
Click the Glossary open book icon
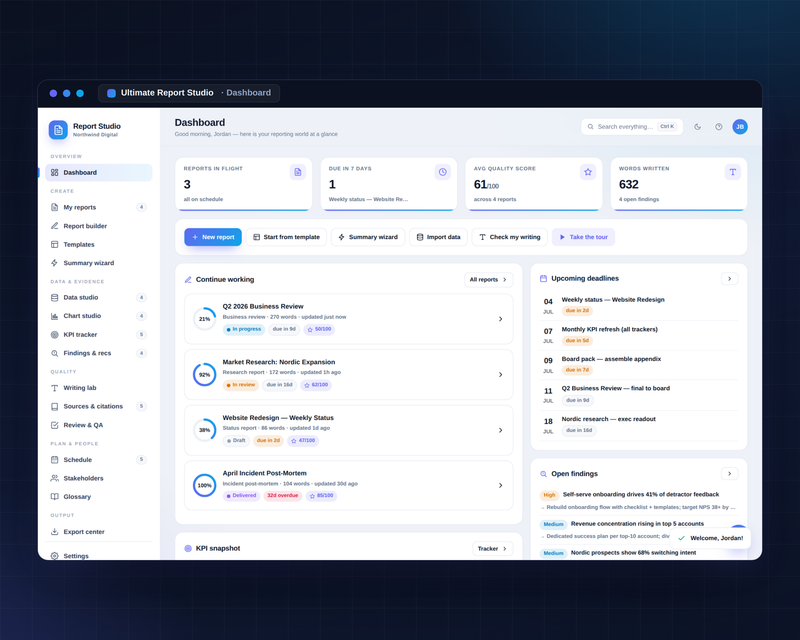click(x=55, y=497)
